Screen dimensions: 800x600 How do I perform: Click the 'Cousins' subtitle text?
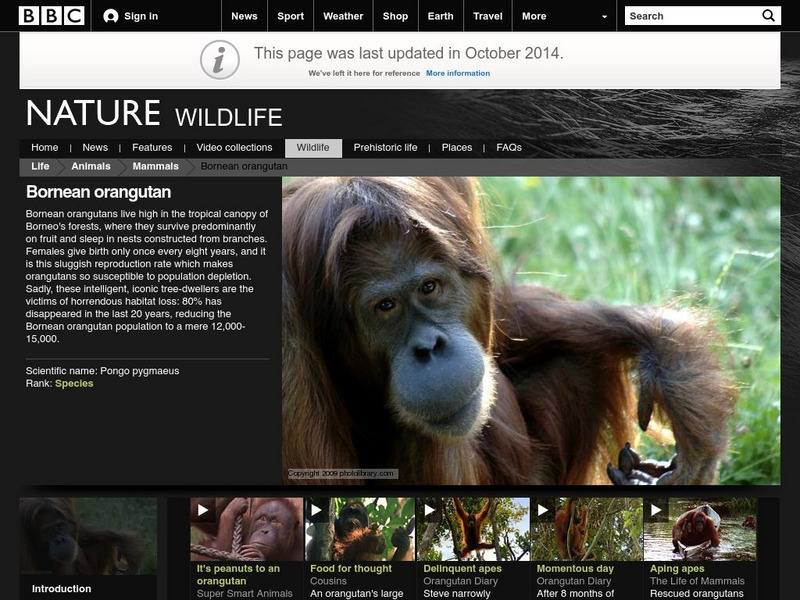pos(328,581)
